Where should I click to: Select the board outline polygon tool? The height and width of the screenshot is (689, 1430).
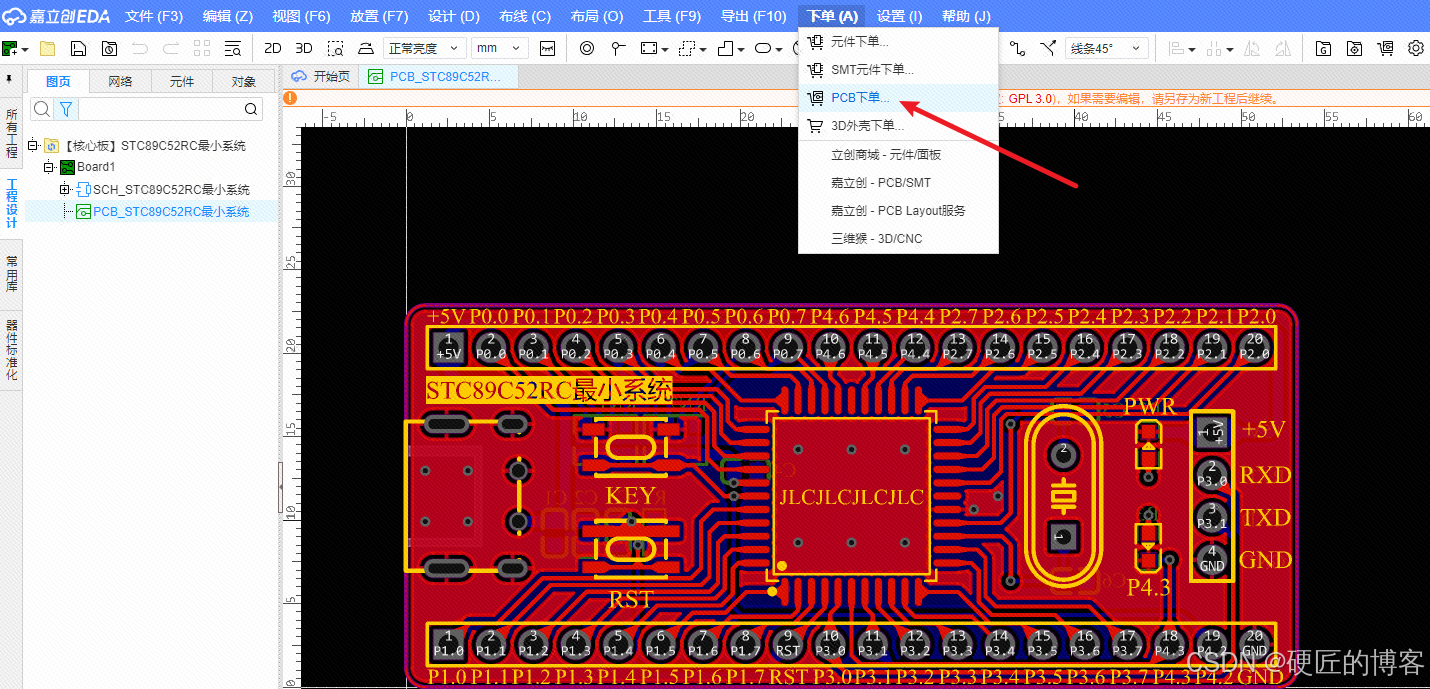click(725, 48)
